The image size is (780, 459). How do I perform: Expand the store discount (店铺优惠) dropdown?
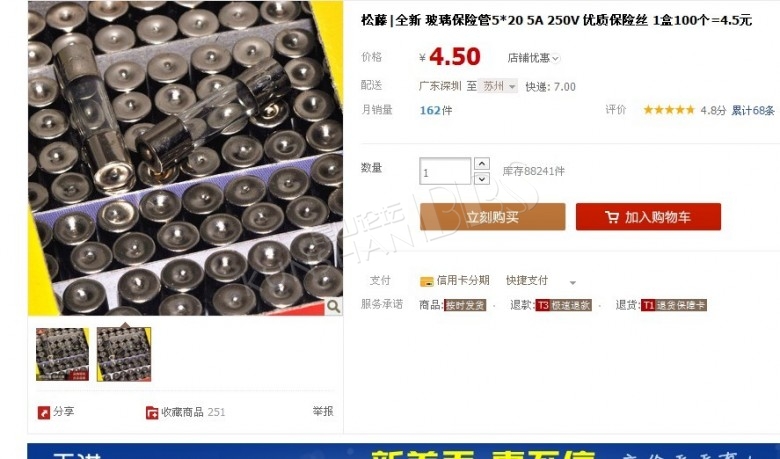tap(533, 58)
